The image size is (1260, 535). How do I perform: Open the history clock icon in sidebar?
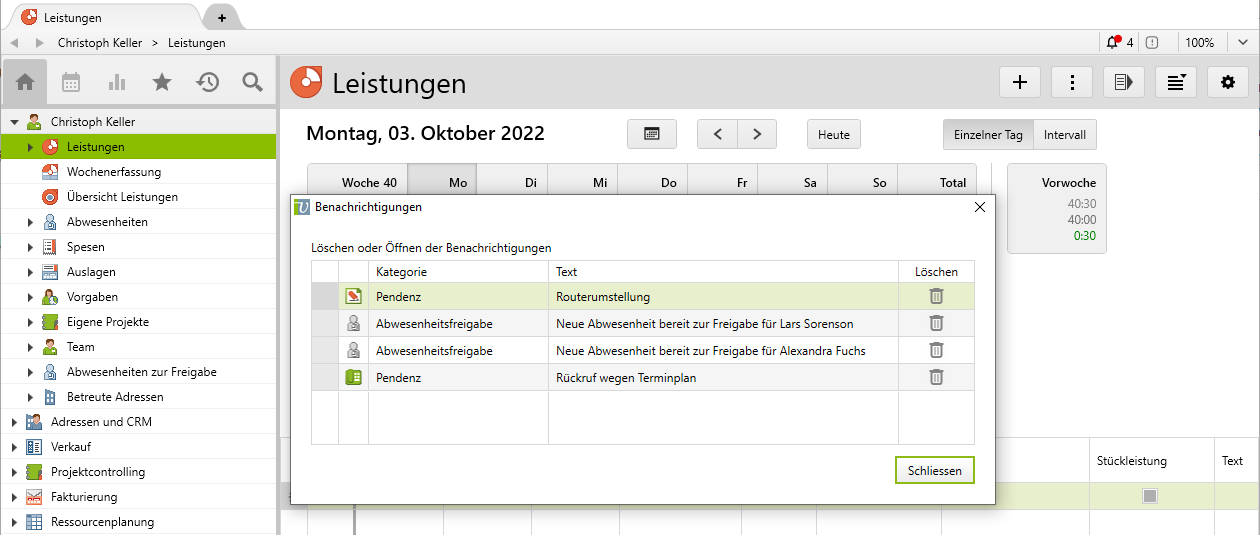tap(208, 83)
